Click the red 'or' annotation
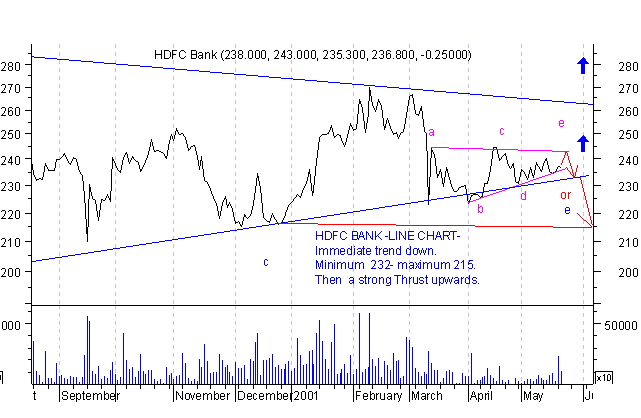This screenshot has height=418, width=641. tap(565, 195)
